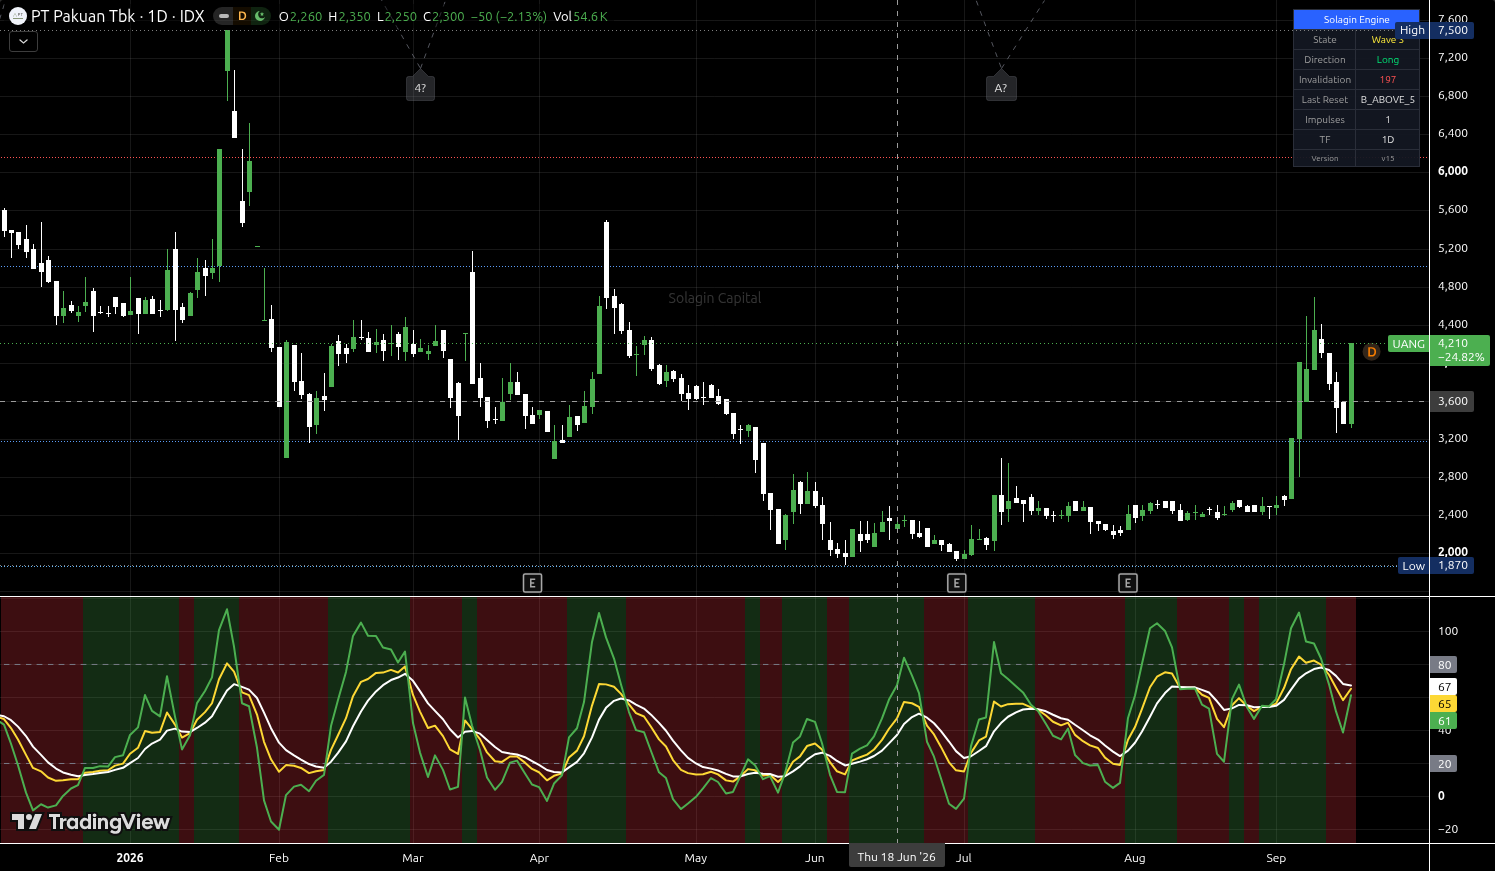Click the '4?' wave label marker
Screen dimensions: 1495x871
coord(420,88)
